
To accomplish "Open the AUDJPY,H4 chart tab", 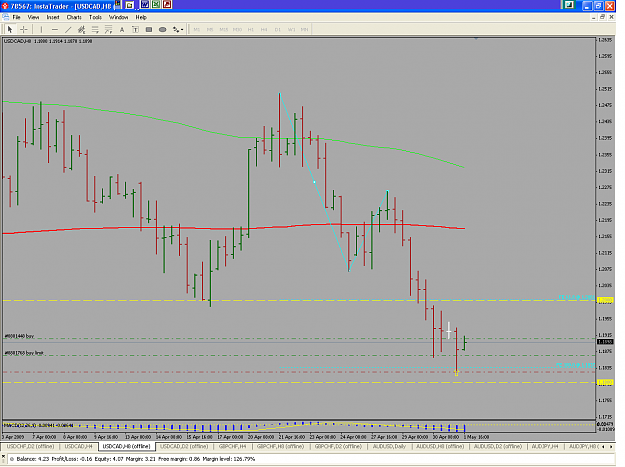I will click(545, 447).
